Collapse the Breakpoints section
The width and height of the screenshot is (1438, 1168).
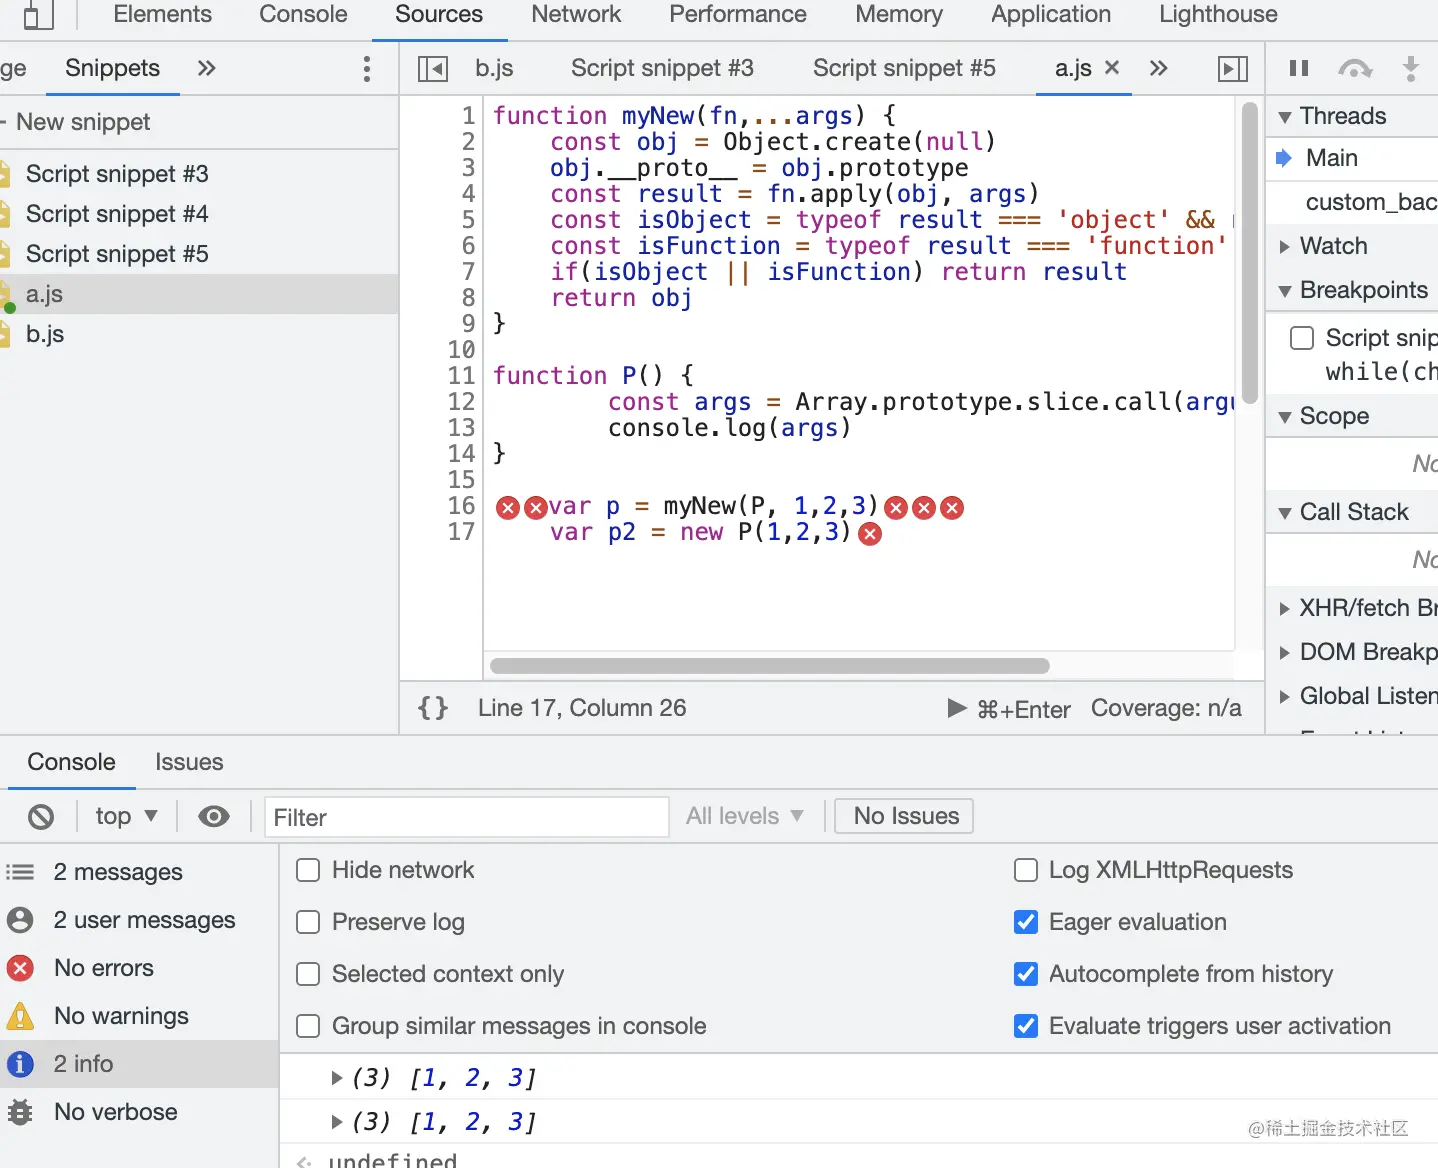[1352, 290]
